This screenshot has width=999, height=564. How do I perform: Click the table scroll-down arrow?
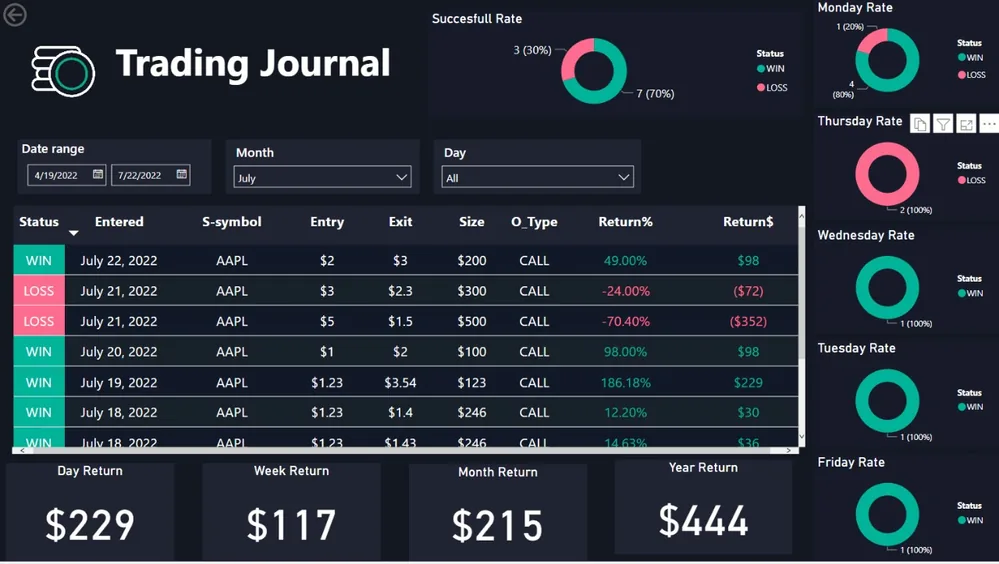click(801, 437)
